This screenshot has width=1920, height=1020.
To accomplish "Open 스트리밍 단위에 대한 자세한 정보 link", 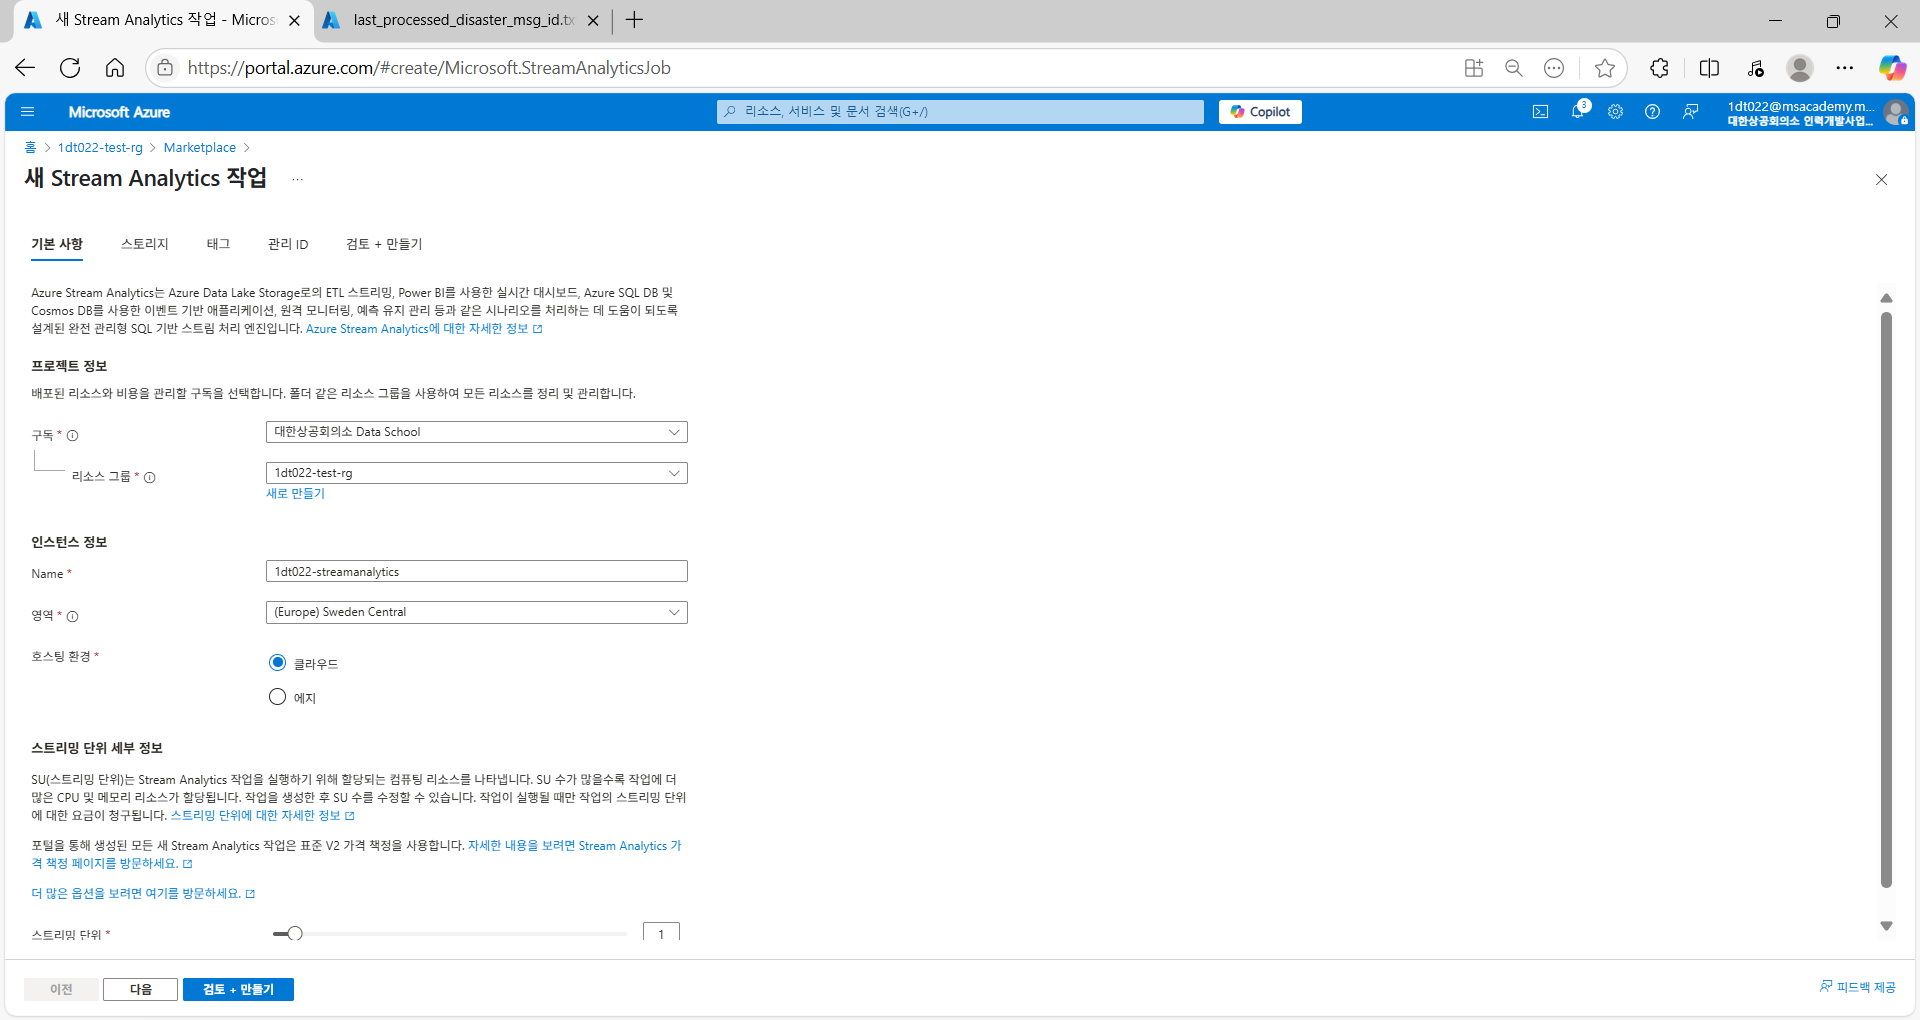I will coord(262,816).
